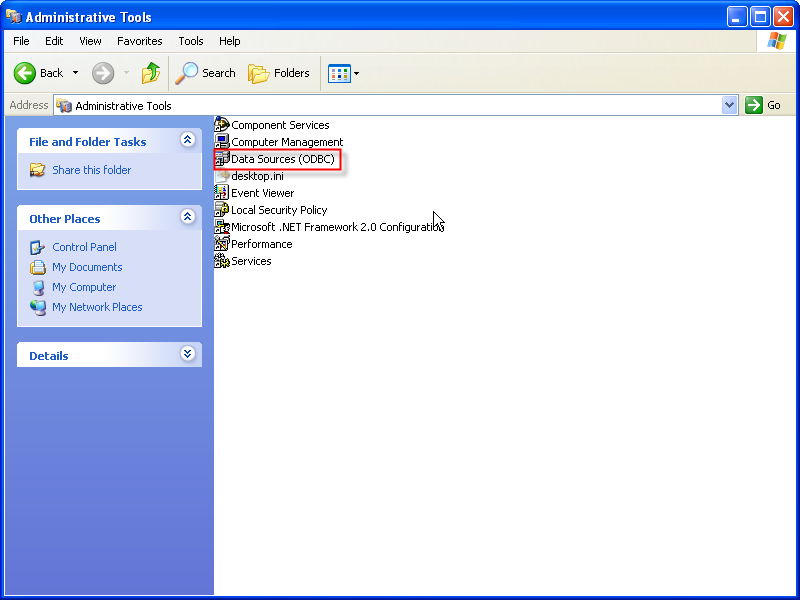Expand the Details panel
Screen dimensions: 800x600
point(187,354)
